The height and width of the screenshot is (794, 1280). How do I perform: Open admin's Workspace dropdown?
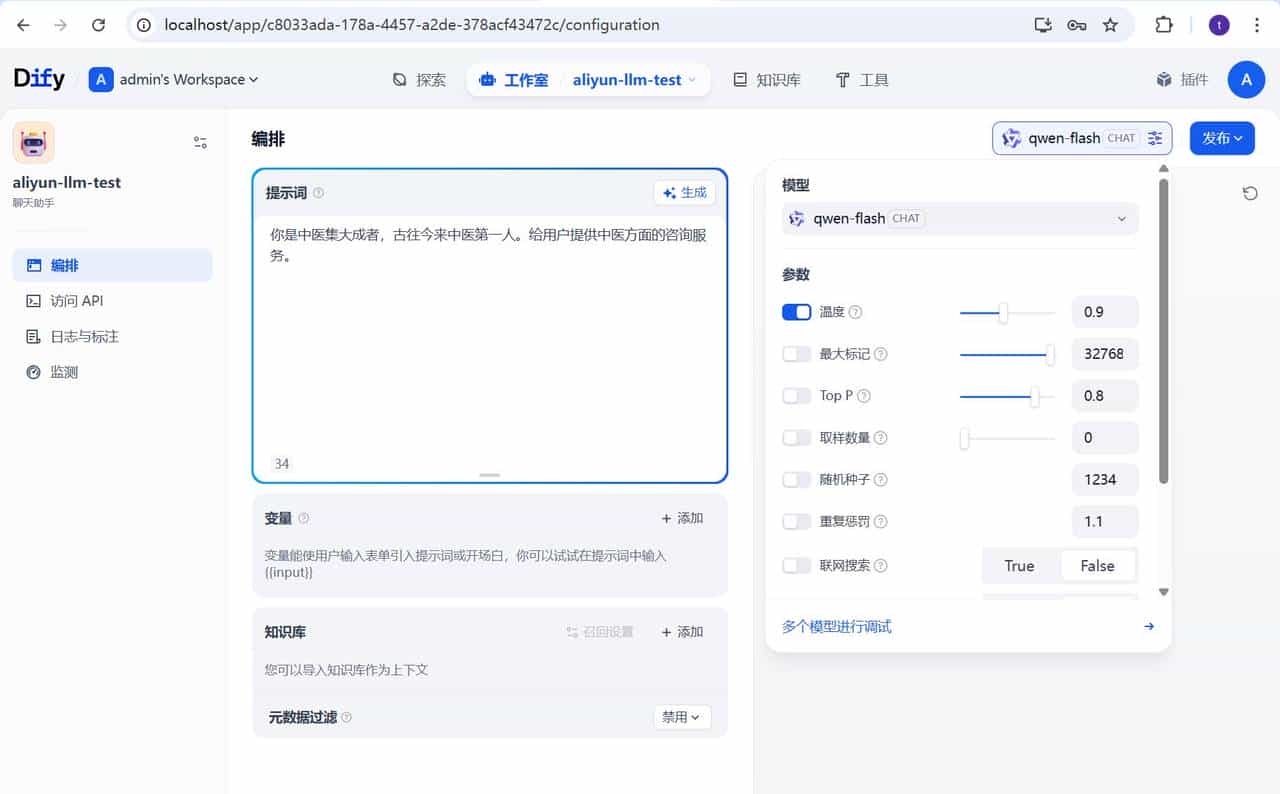tap(174, 80)
